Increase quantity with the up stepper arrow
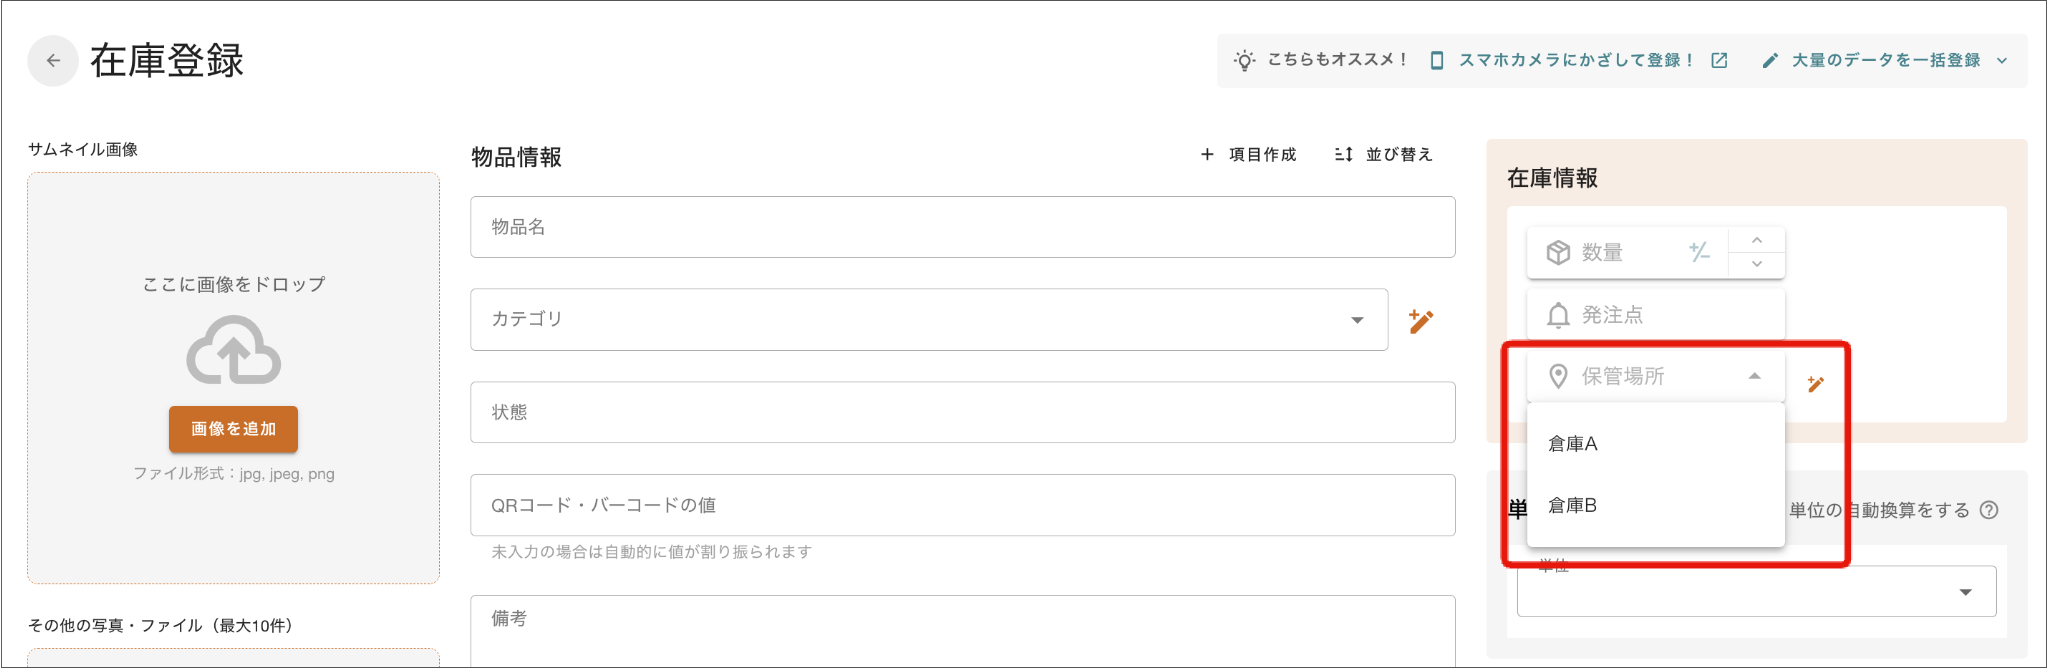2048x668 pixels. (x=1757, y=241)
